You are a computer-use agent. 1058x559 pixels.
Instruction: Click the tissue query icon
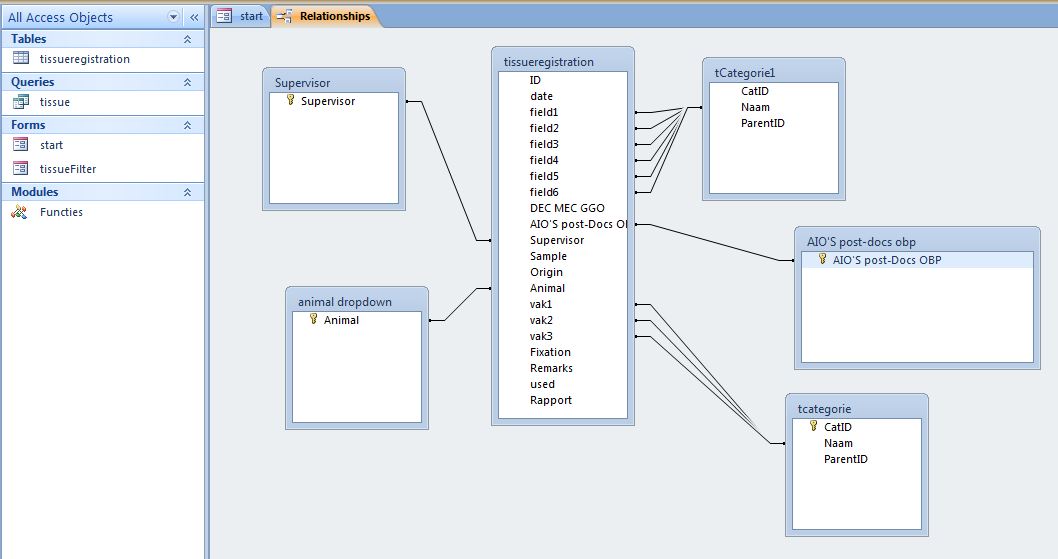(x=21, y=101)
